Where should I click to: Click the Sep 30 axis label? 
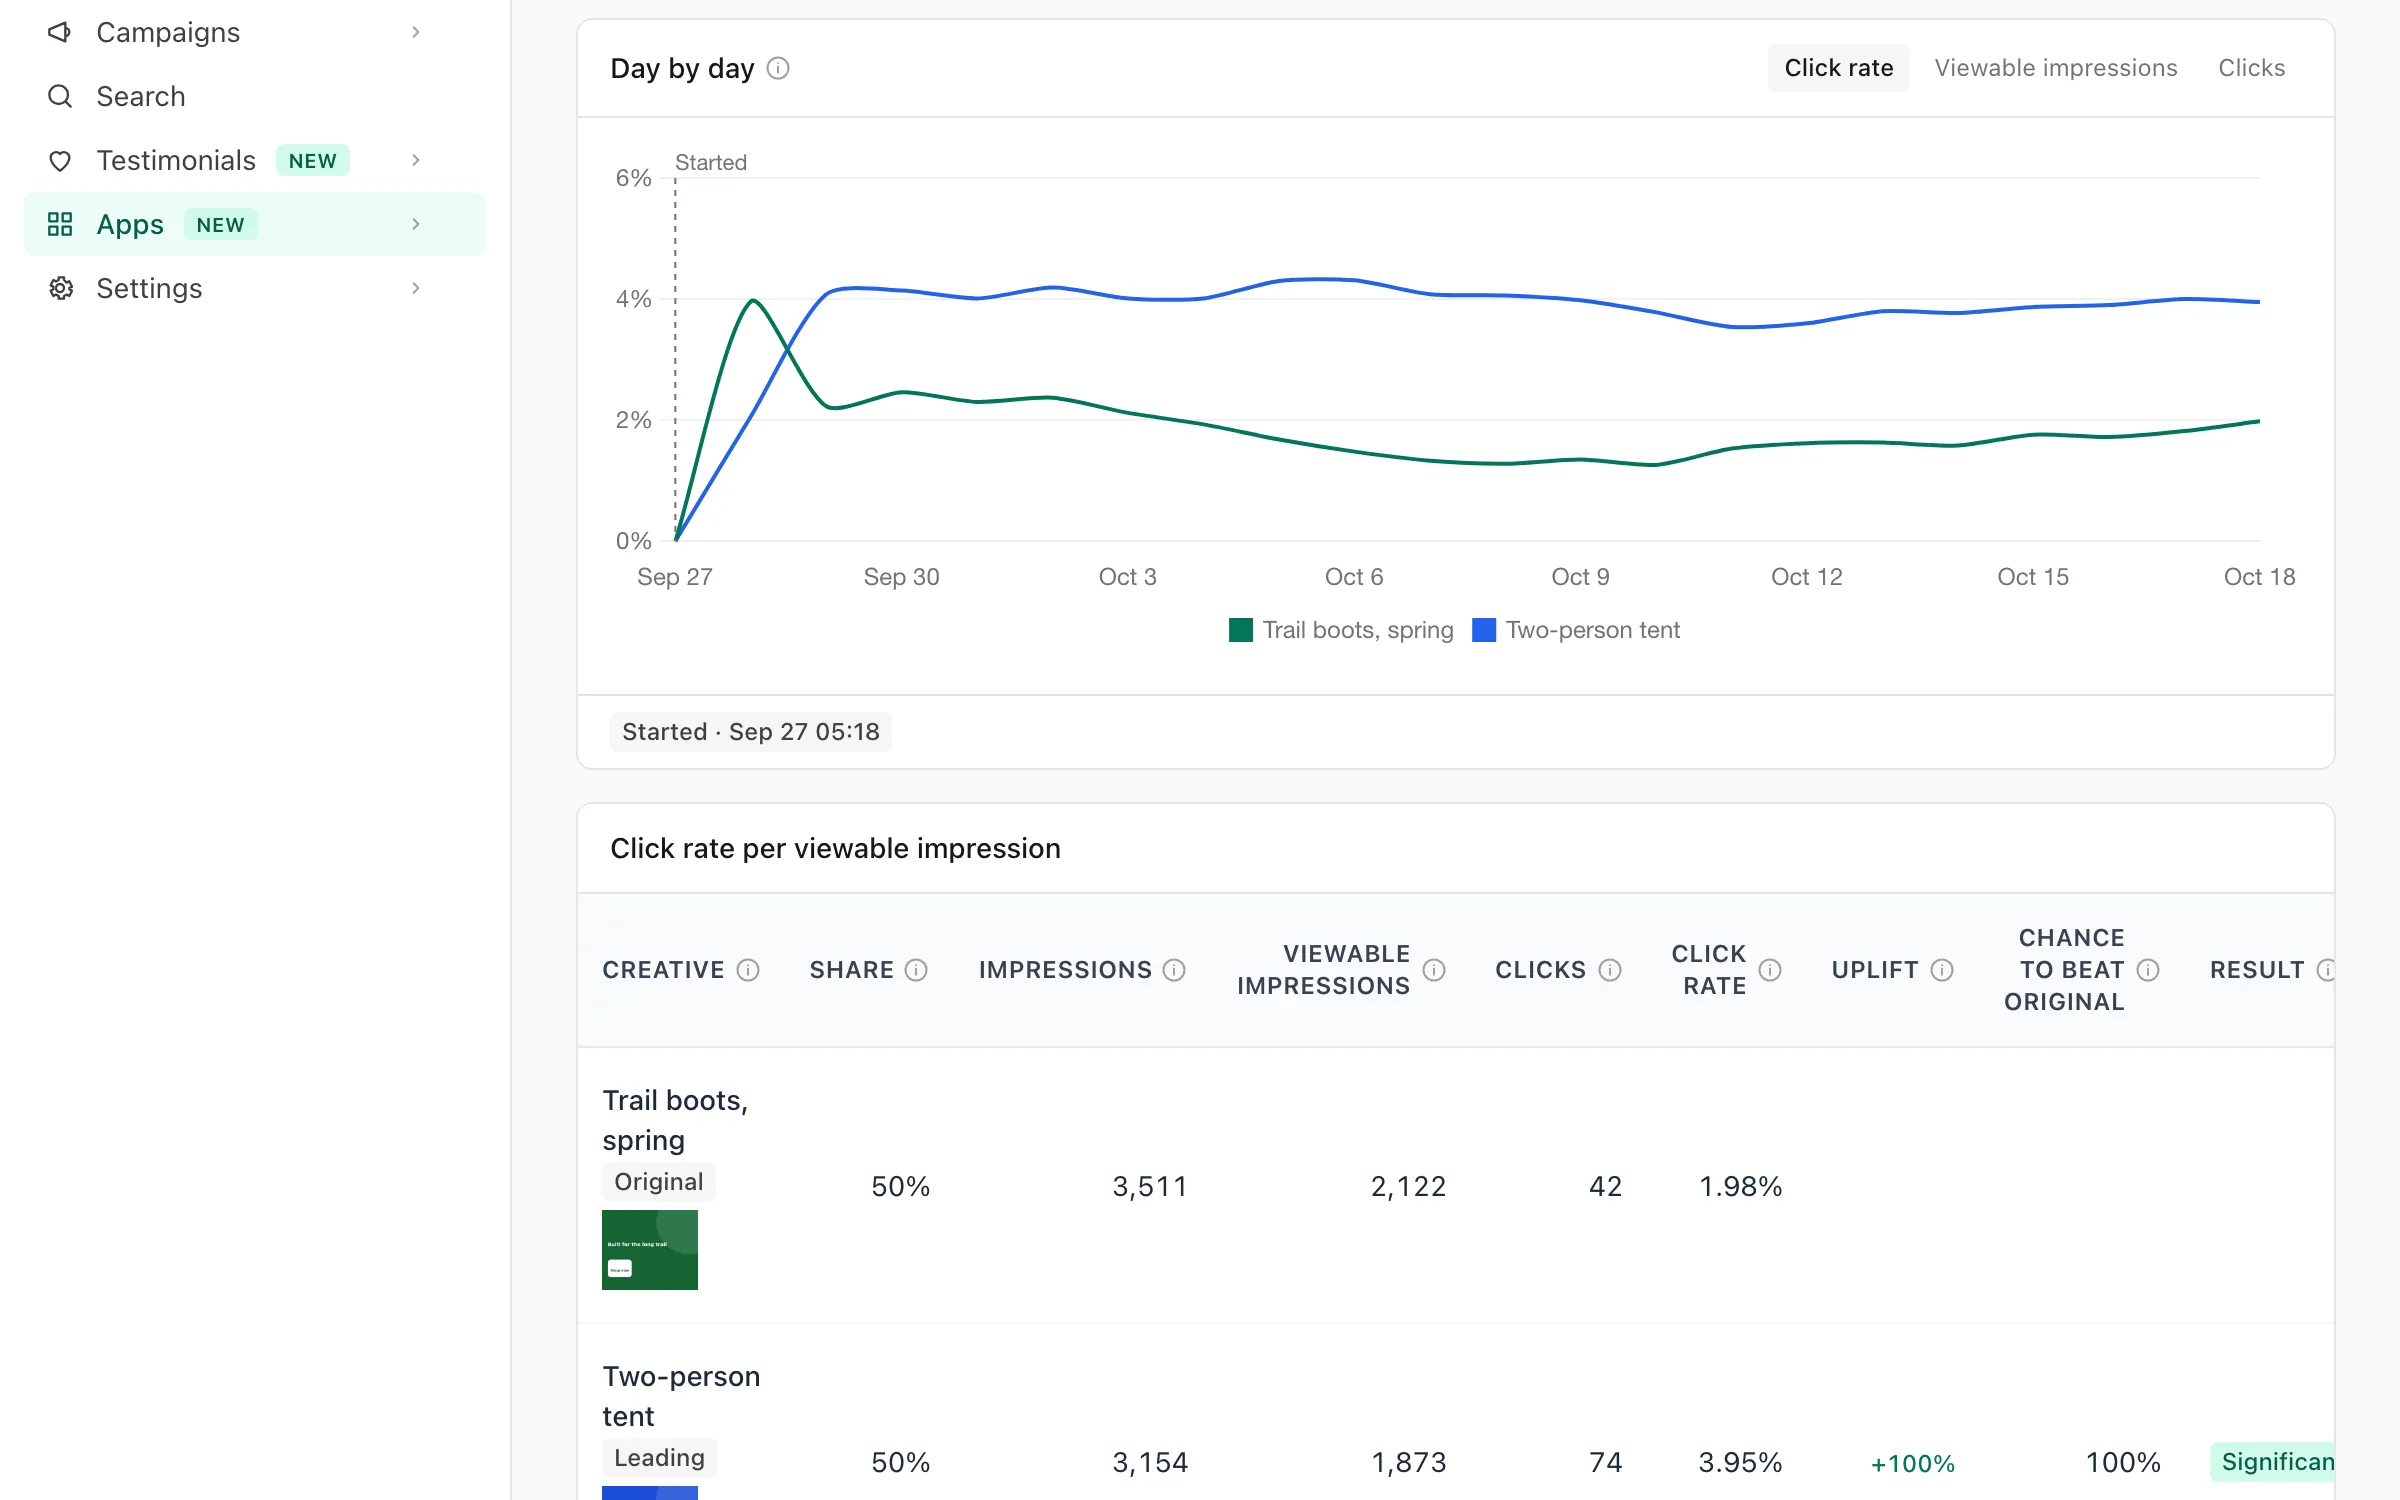click(x=901, y=577)
